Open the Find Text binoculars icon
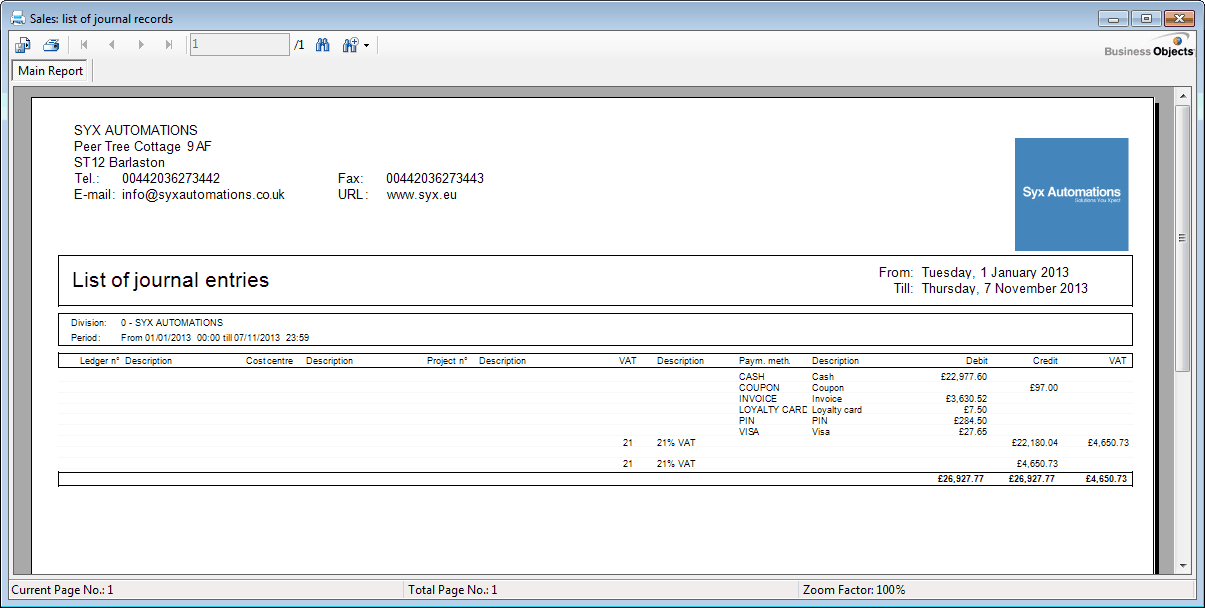This screenshot has height=608, width=1205. [x=323, y=45]
